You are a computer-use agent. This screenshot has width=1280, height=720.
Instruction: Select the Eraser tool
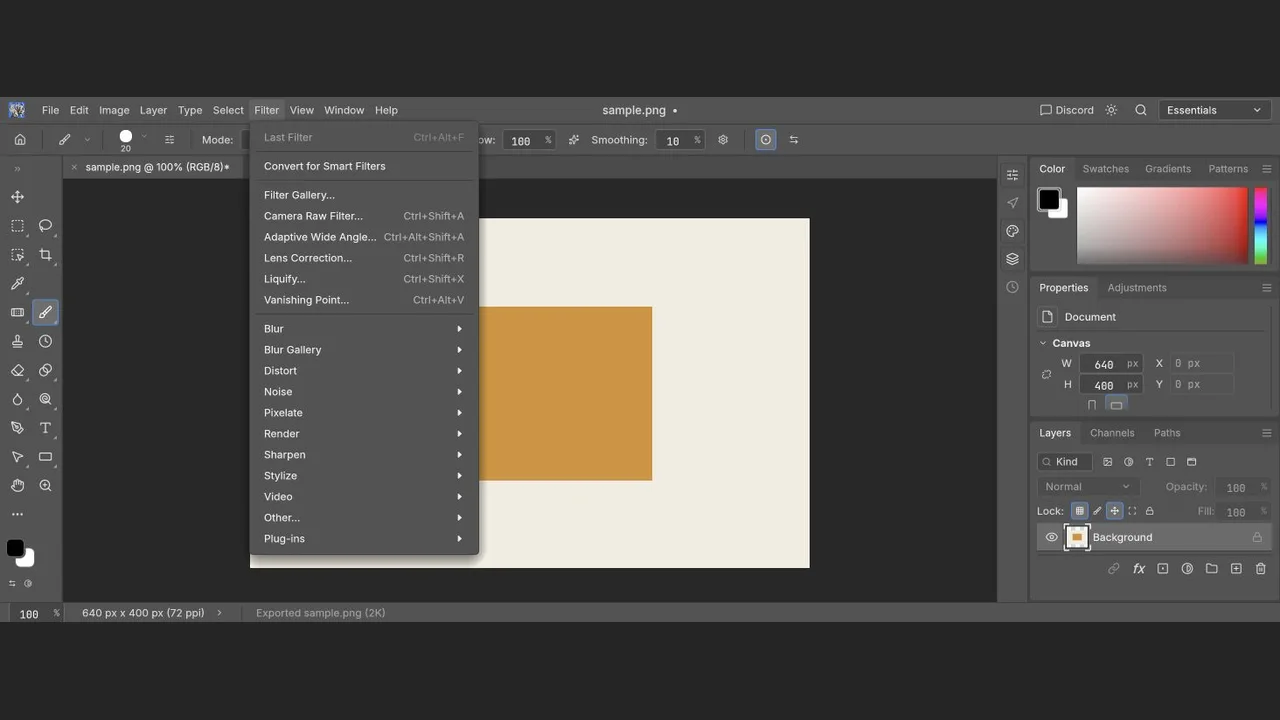coord(17,370)
